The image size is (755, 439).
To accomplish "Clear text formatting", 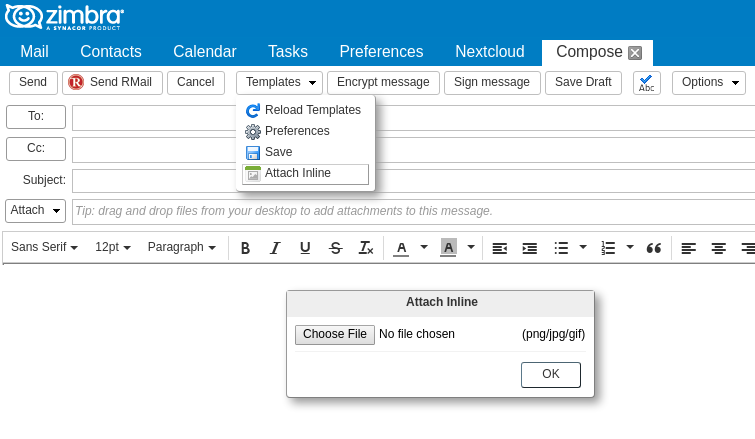I will (x=366, y=248).
